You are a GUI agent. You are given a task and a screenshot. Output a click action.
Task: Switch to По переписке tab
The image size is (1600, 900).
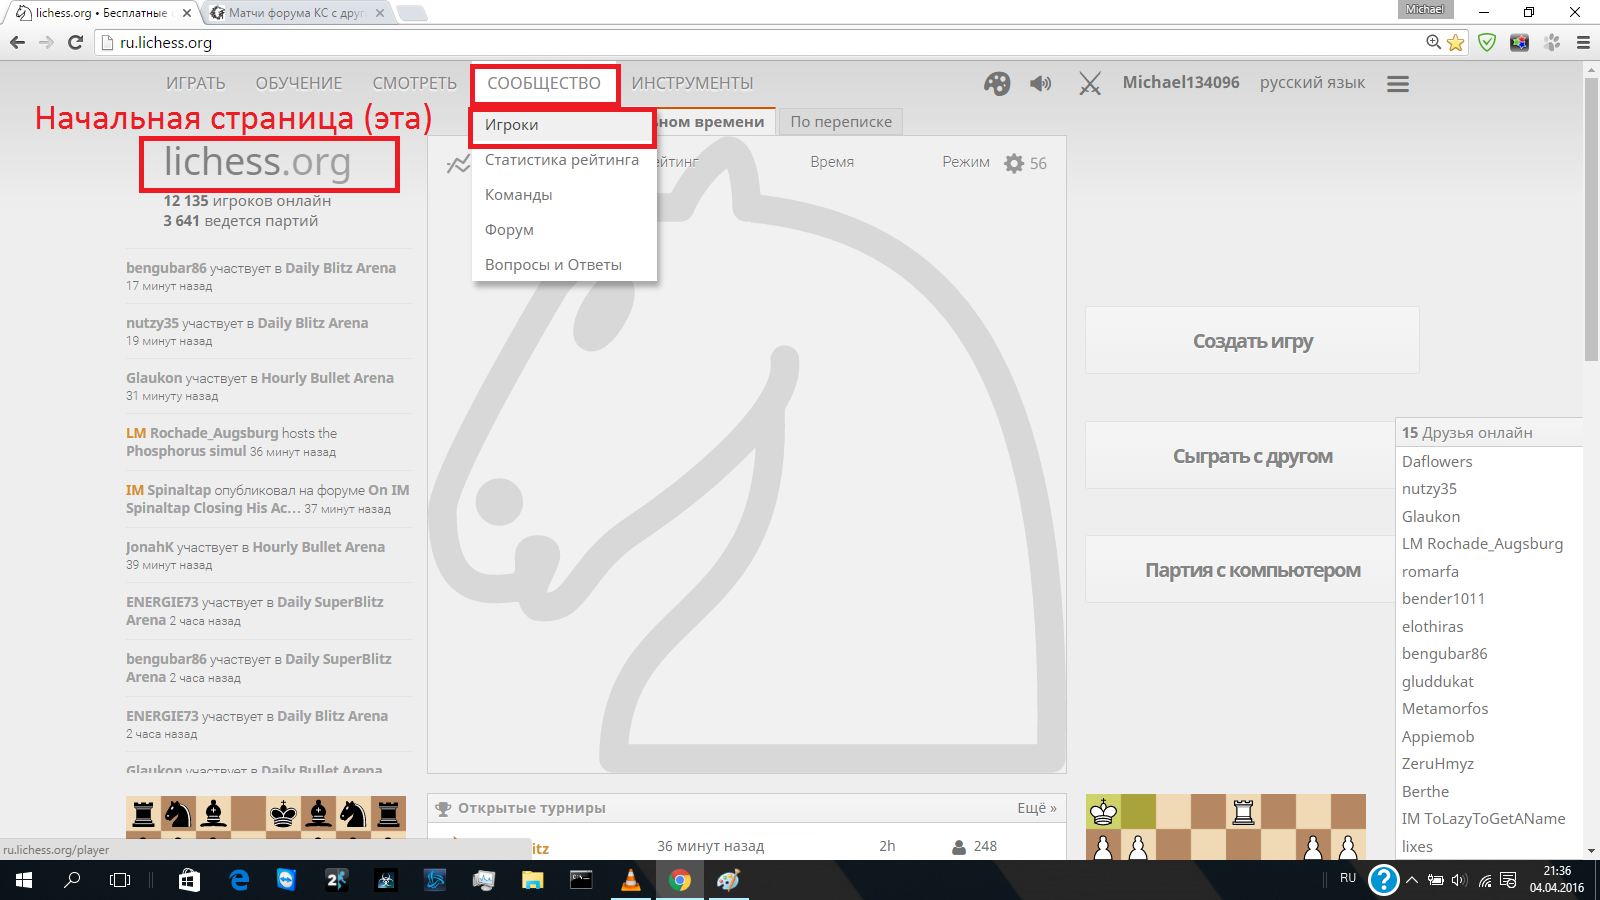point(841,122)
